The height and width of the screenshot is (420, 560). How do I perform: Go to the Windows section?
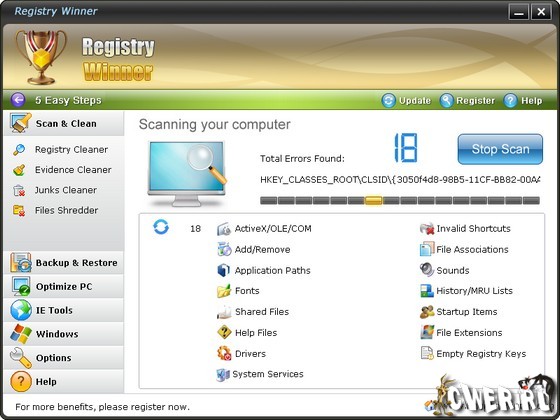[x=64, y=334]
